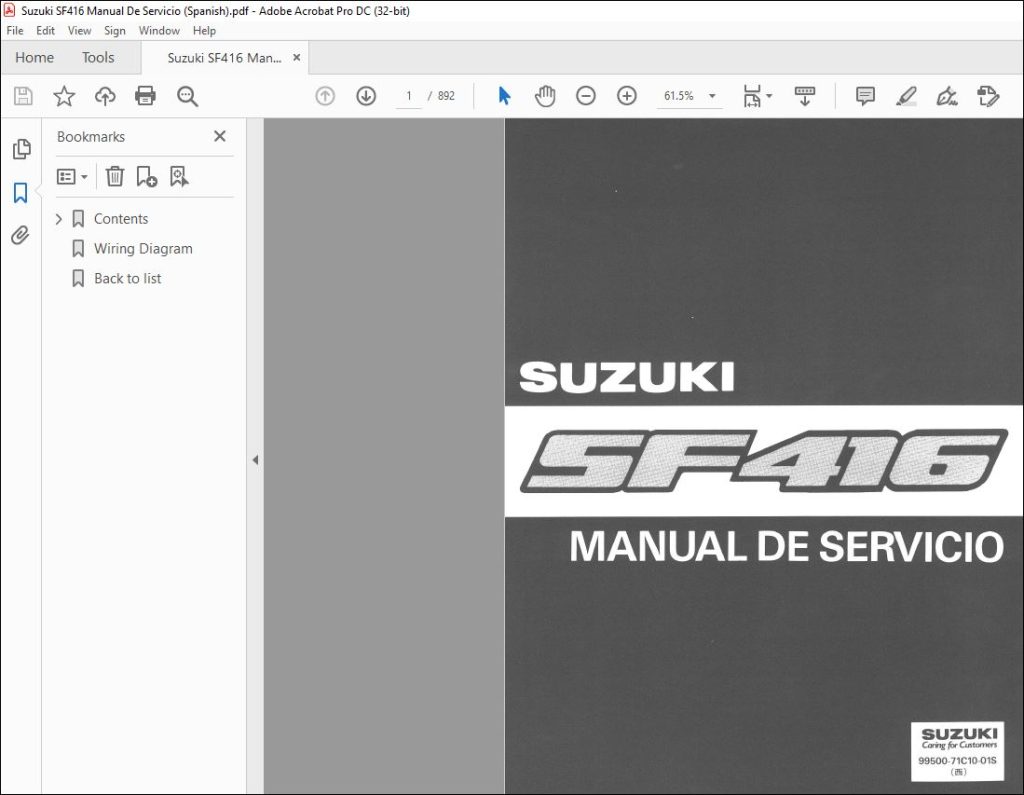Close the Suzuki SF416 document tab

pyautogui.click(x=296, y=57)
